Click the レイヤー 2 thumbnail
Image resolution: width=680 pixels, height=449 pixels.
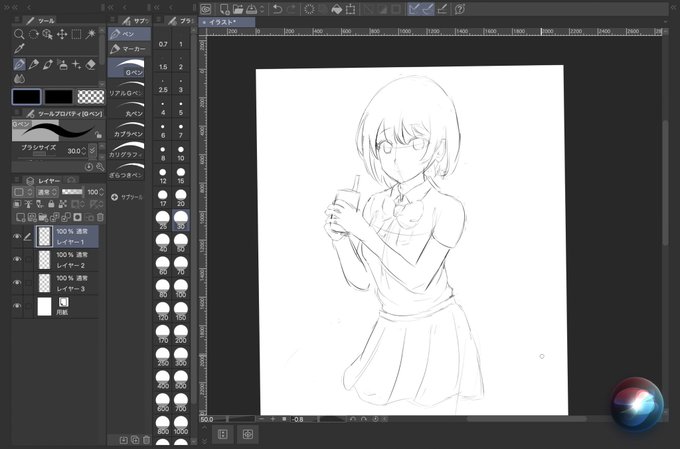pos(44,260)
